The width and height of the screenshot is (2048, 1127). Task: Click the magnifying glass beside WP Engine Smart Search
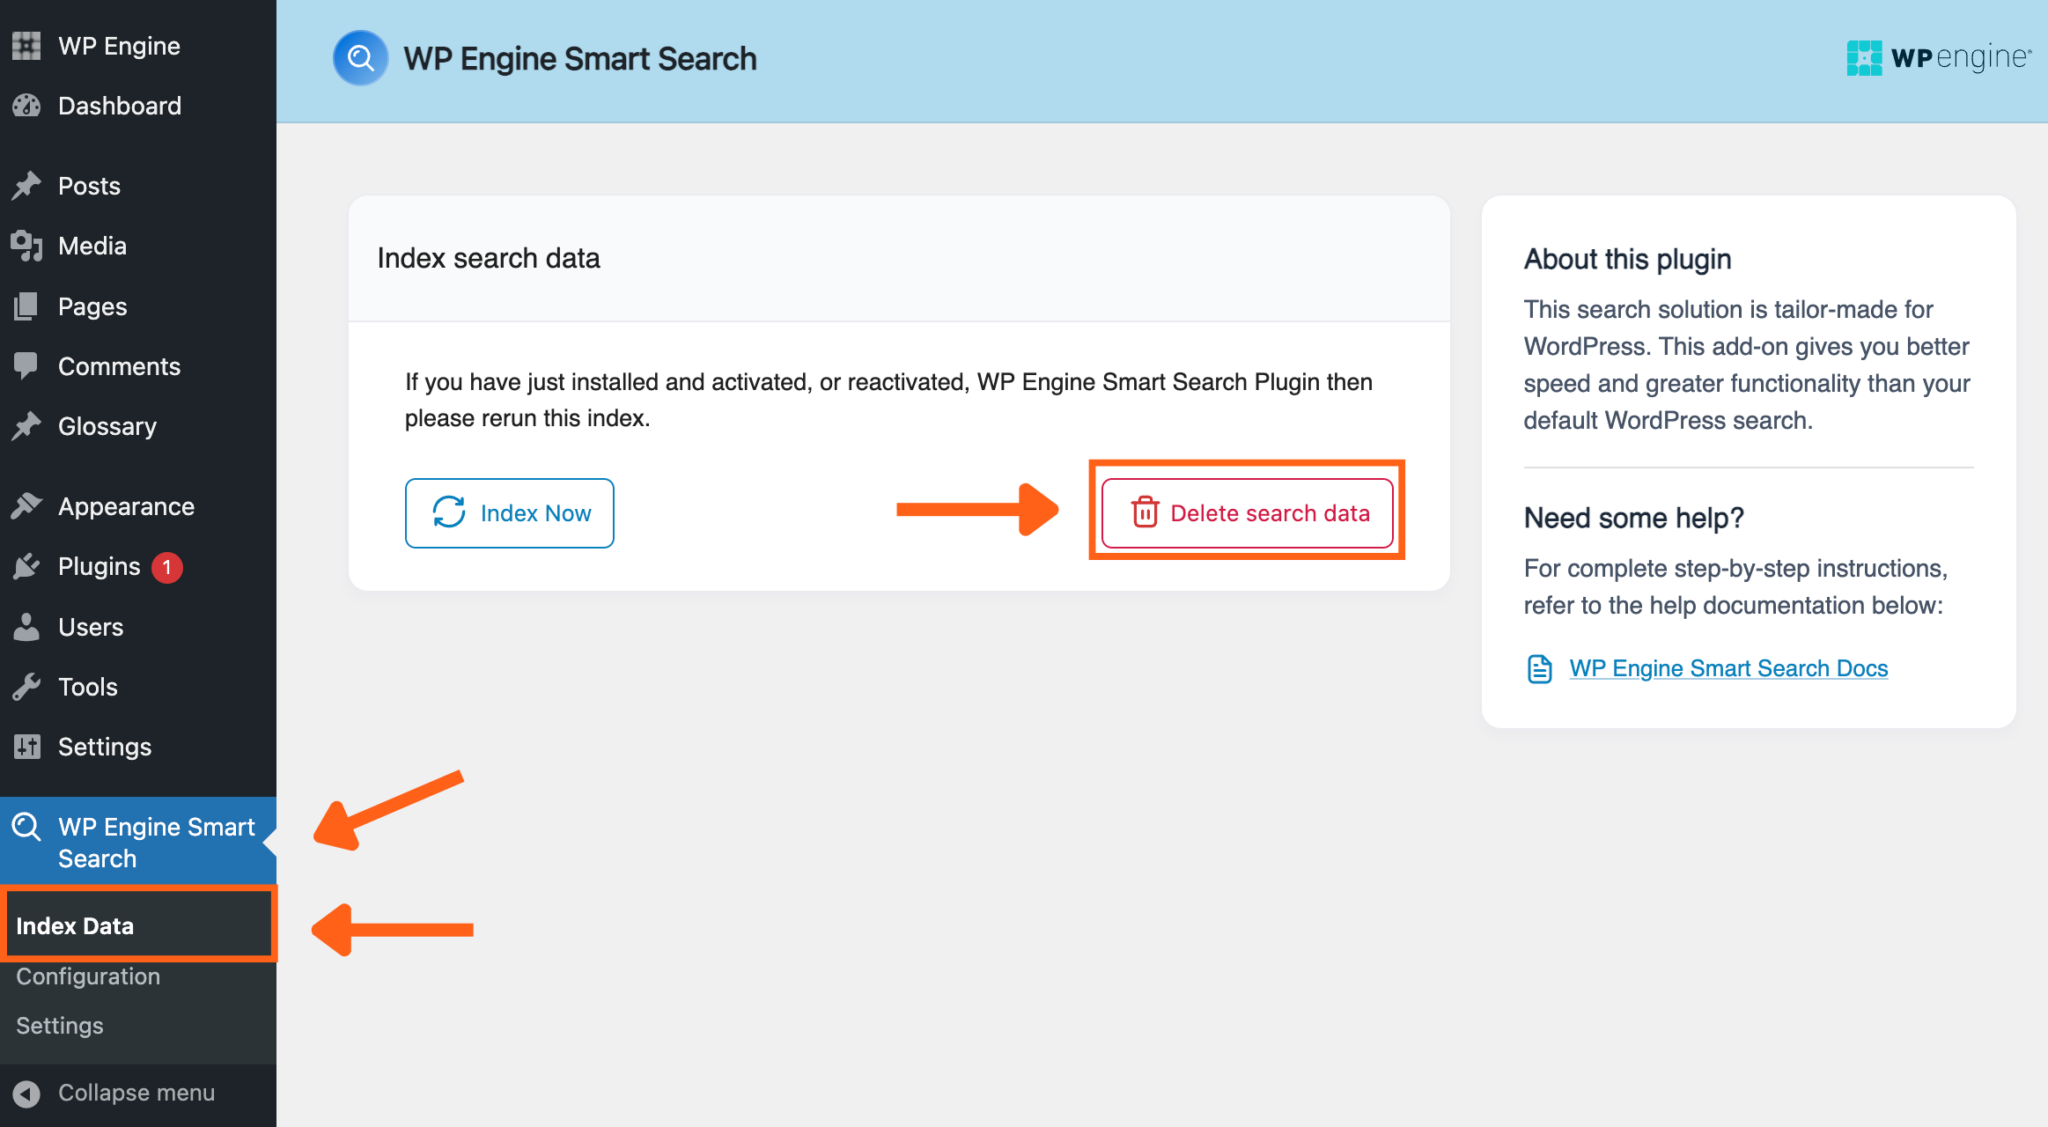(x=26, y=827)
